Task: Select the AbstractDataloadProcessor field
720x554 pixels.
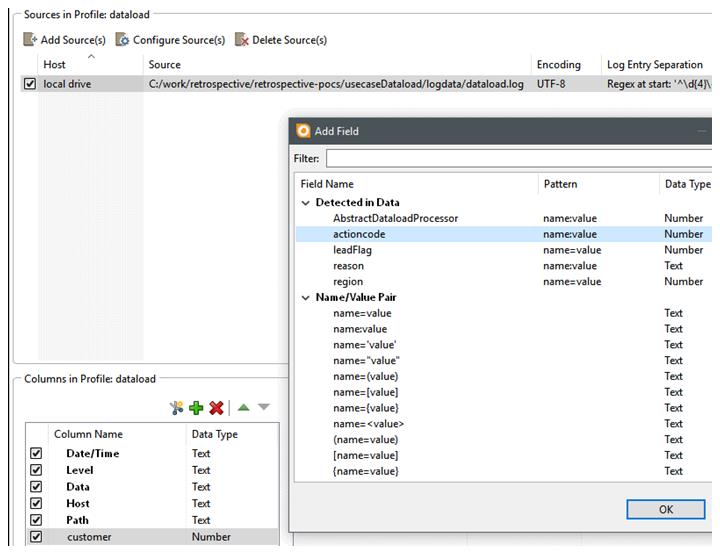Action: tap(395, 218)
